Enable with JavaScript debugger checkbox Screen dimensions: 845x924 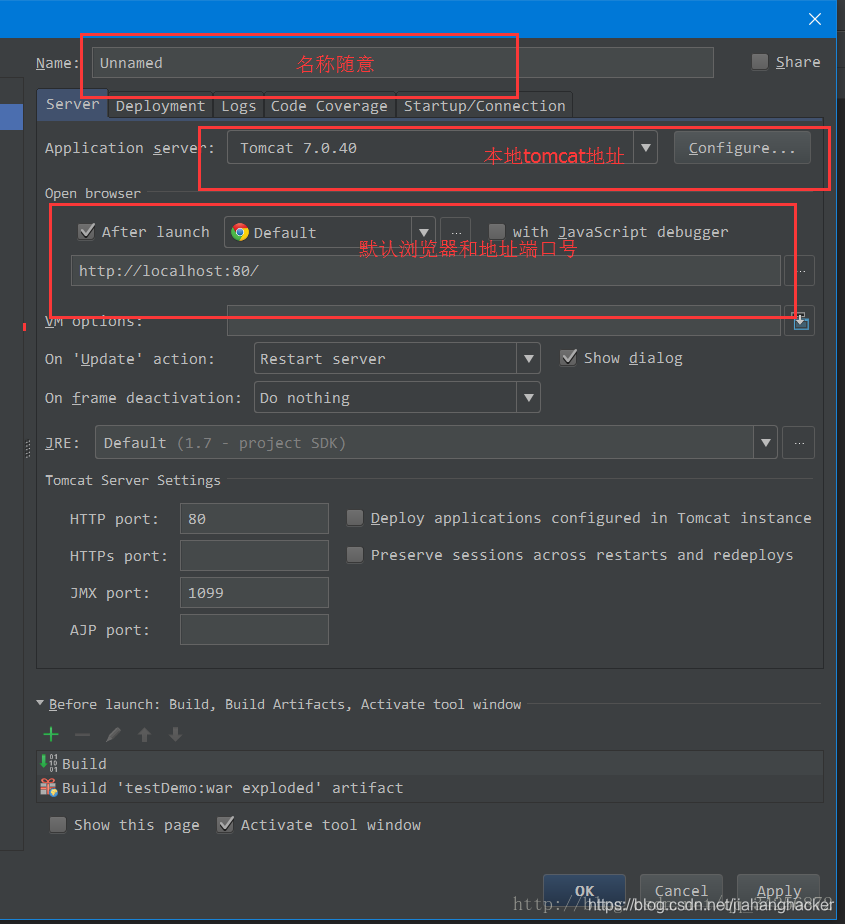(x=497, y=232)
